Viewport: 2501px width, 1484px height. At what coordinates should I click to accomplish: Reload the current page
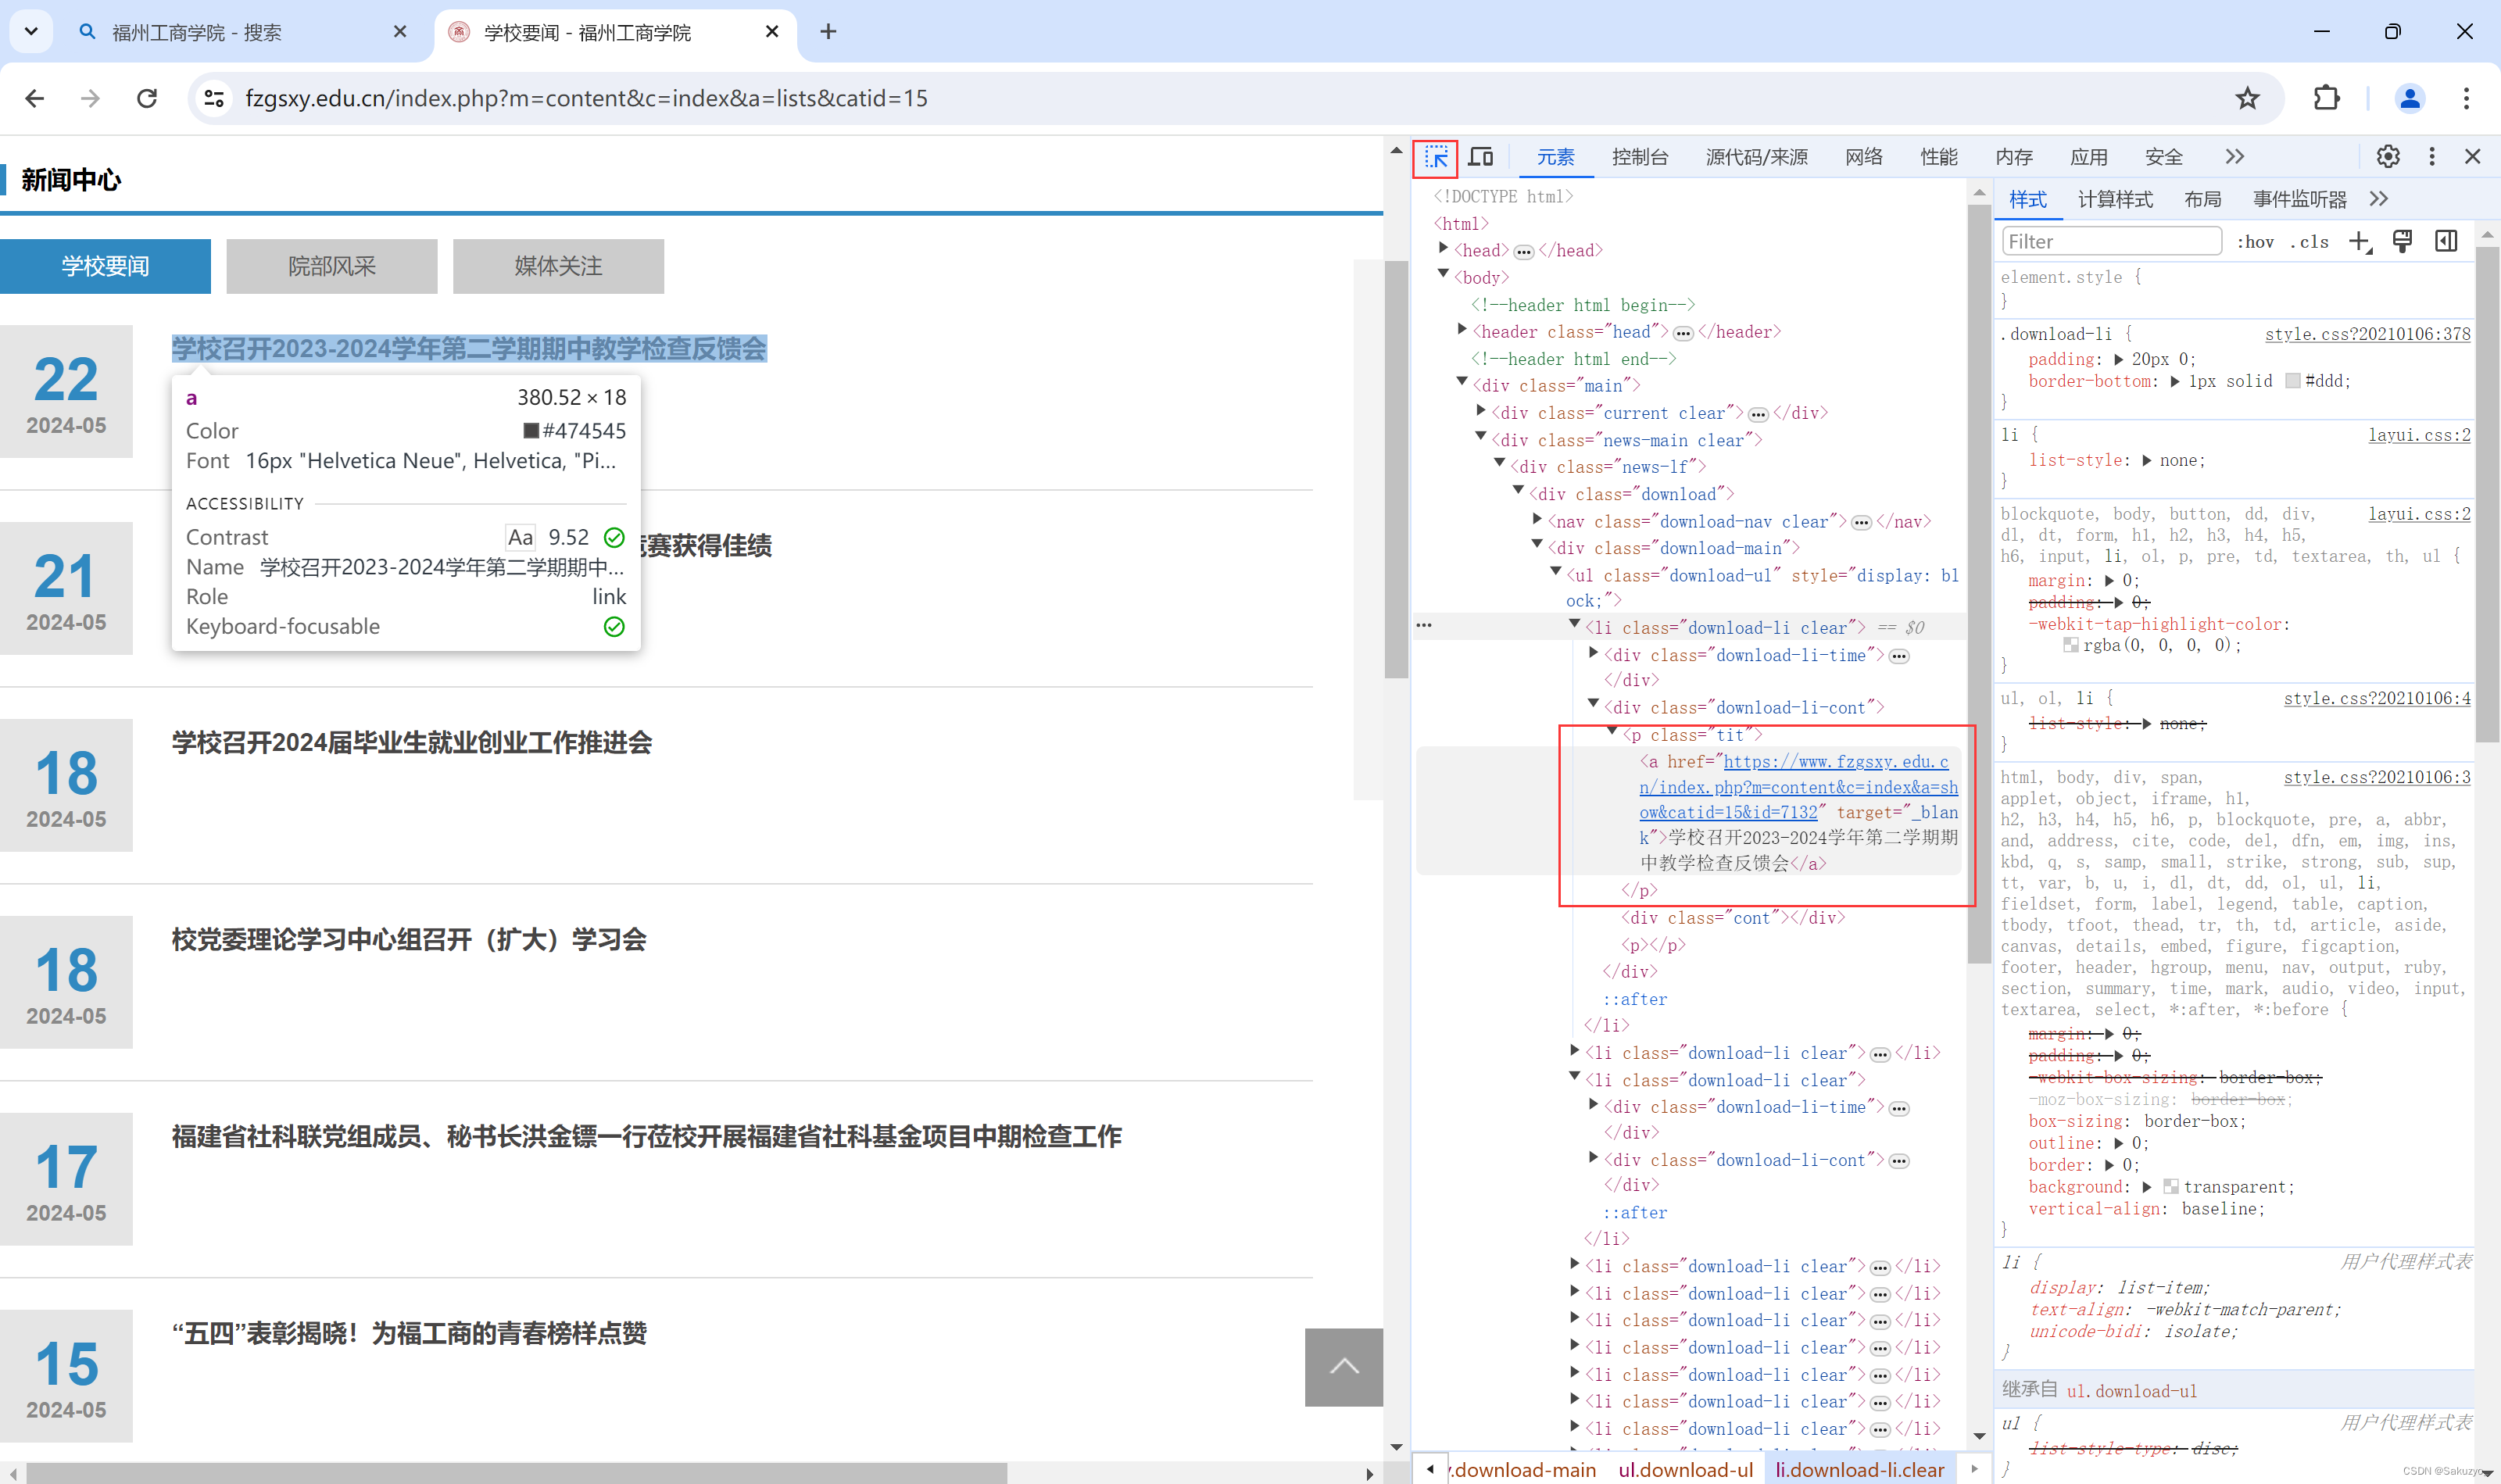click(x=147, y=98)
